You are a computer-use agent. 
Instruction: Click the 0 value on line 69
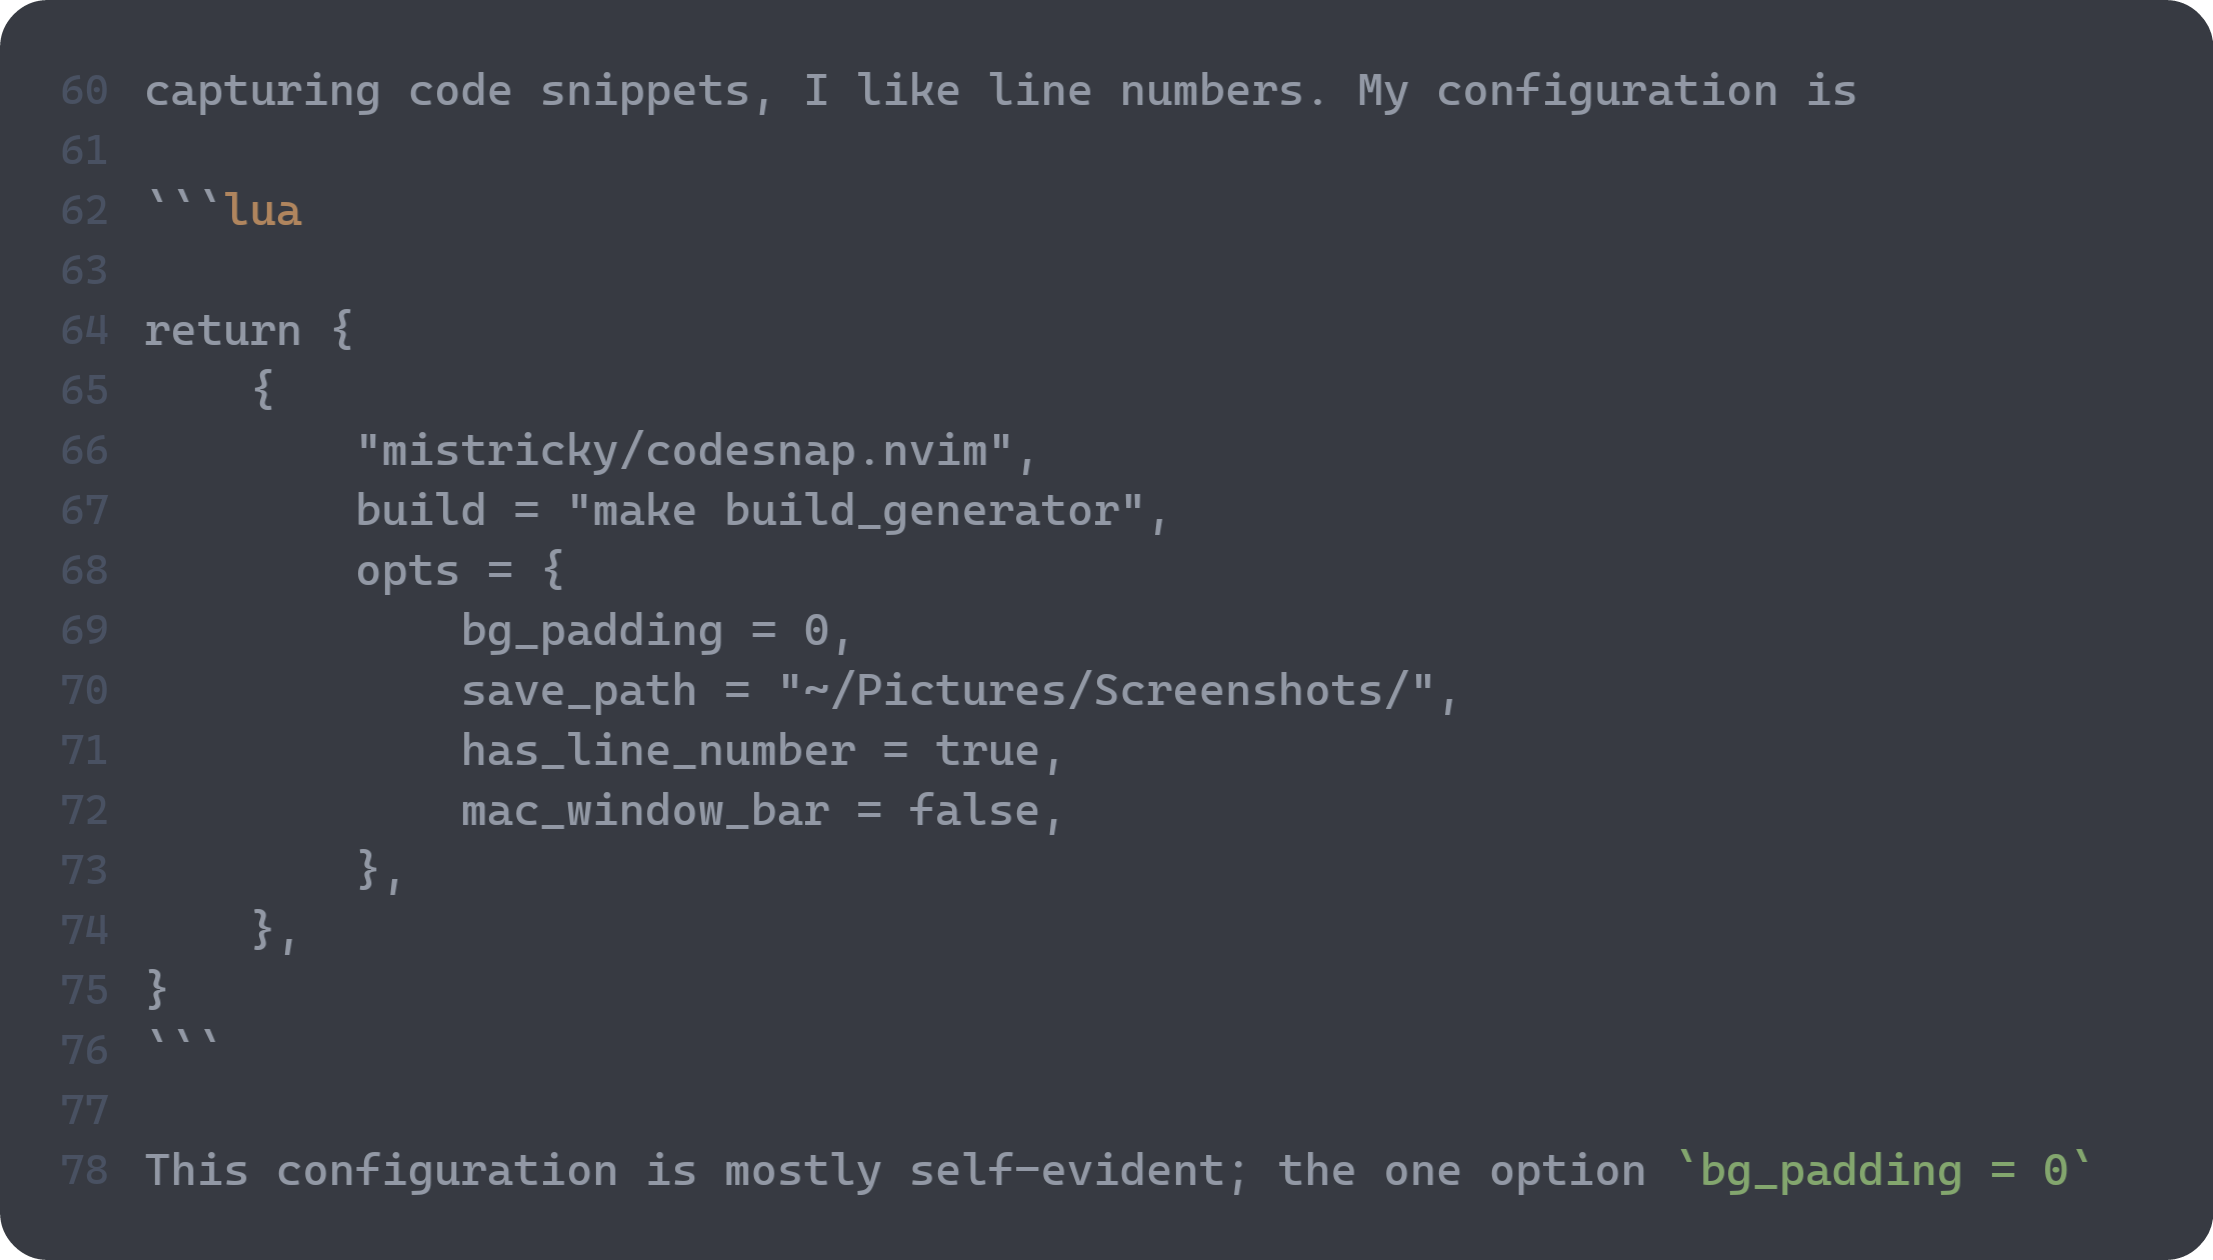pos(816,631)
